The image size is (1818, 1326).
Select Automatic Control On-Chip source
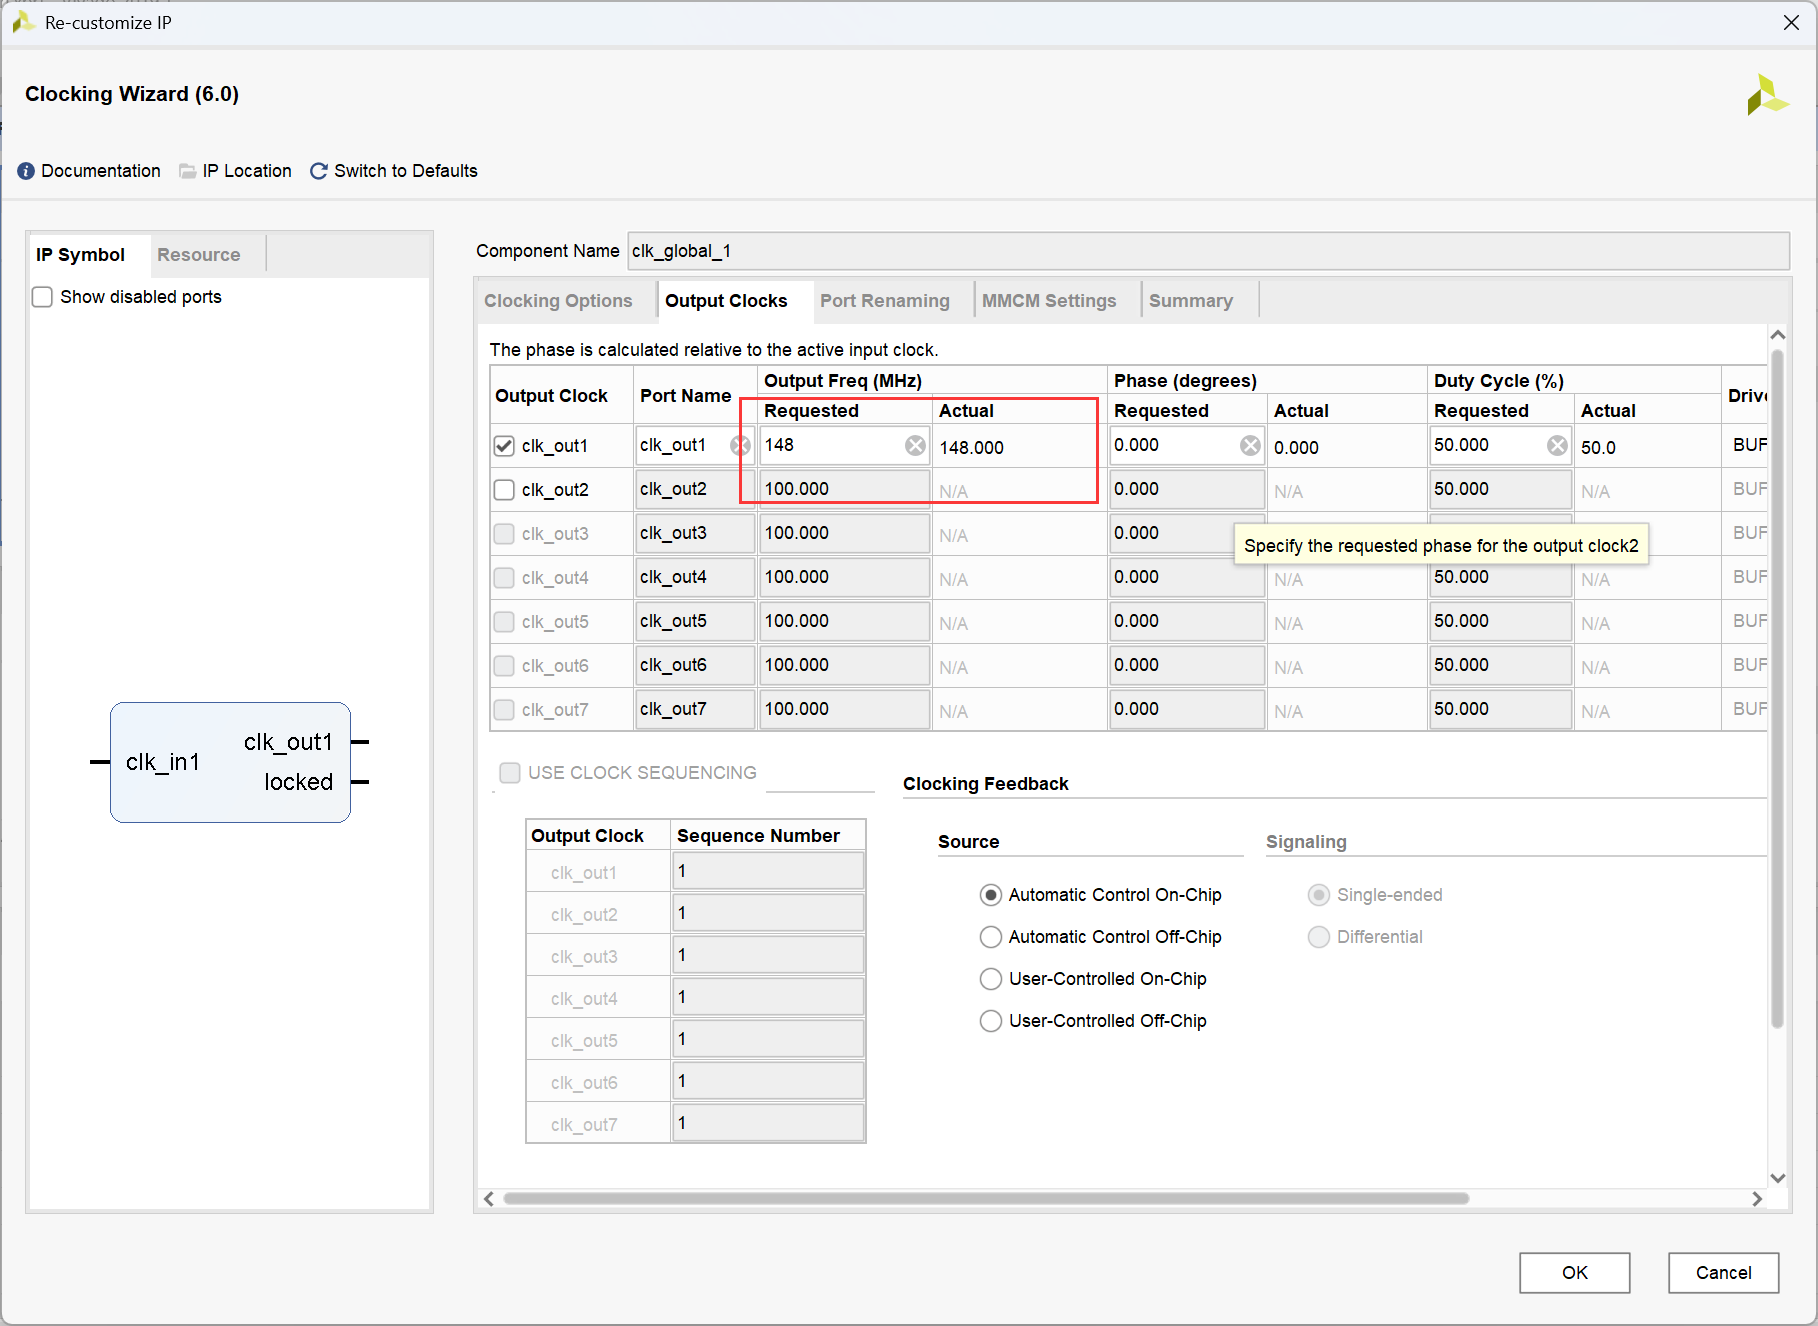click(x=990, y=895)
